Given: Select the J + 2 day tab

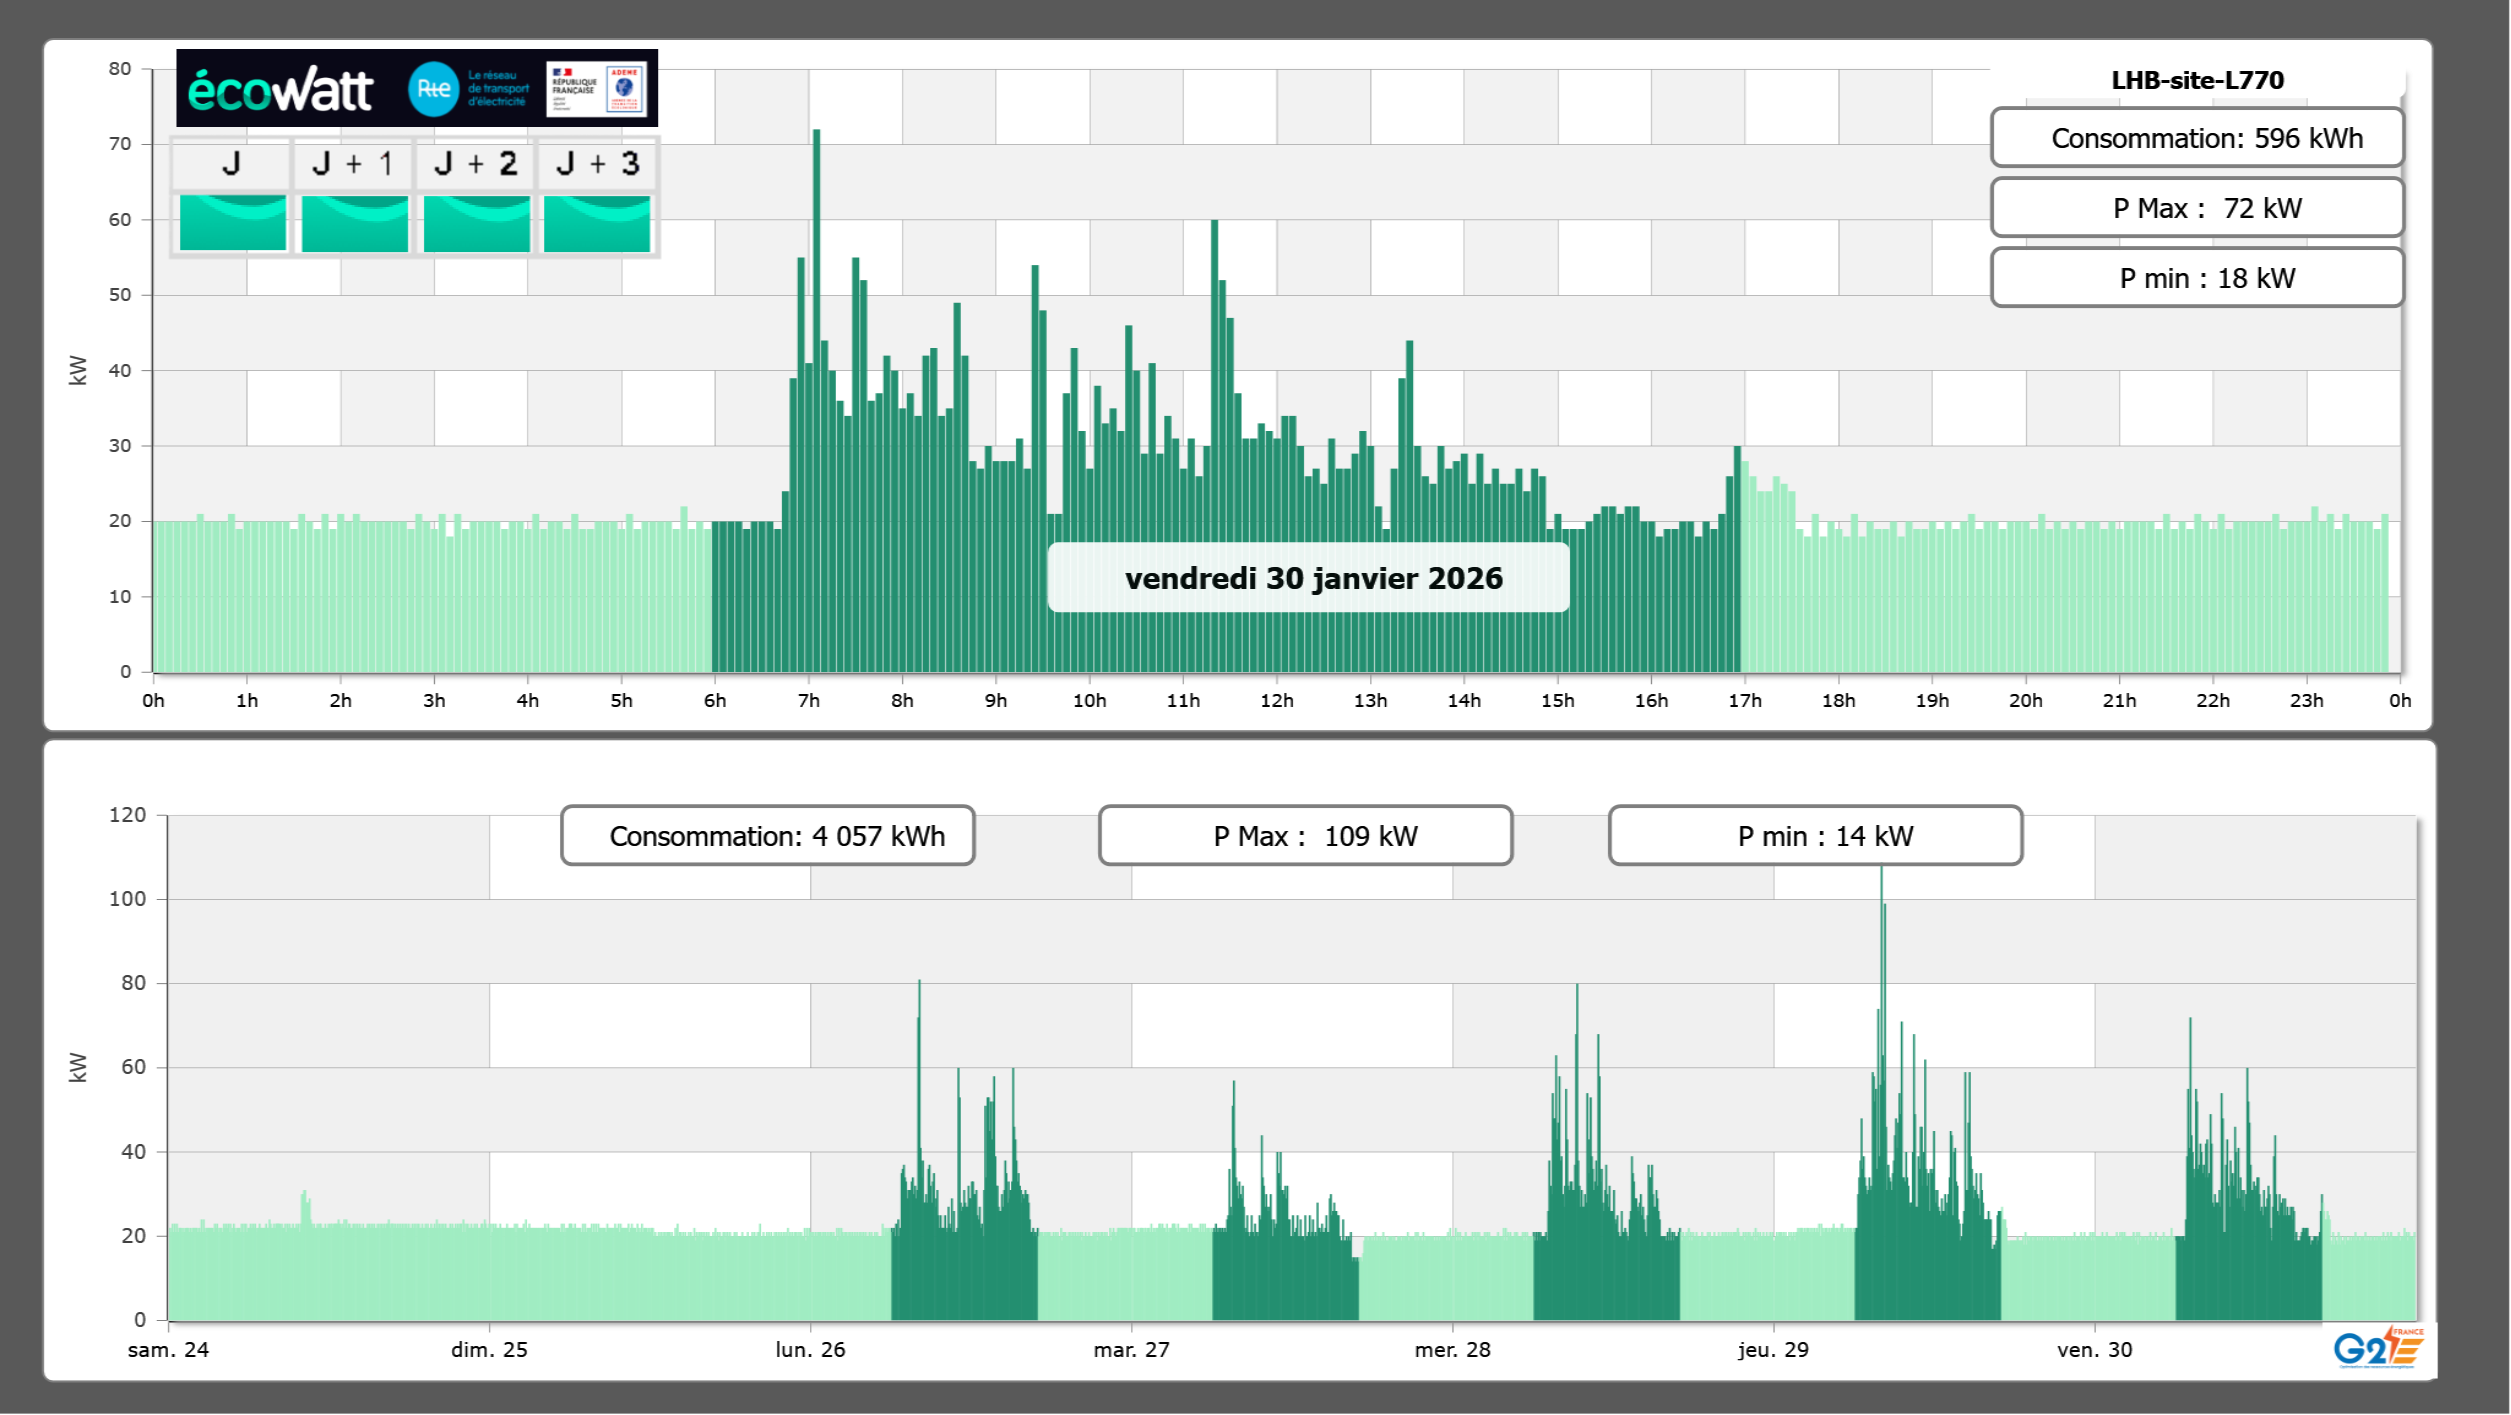Looking at the screenshot, I should [x=475, y=164].
